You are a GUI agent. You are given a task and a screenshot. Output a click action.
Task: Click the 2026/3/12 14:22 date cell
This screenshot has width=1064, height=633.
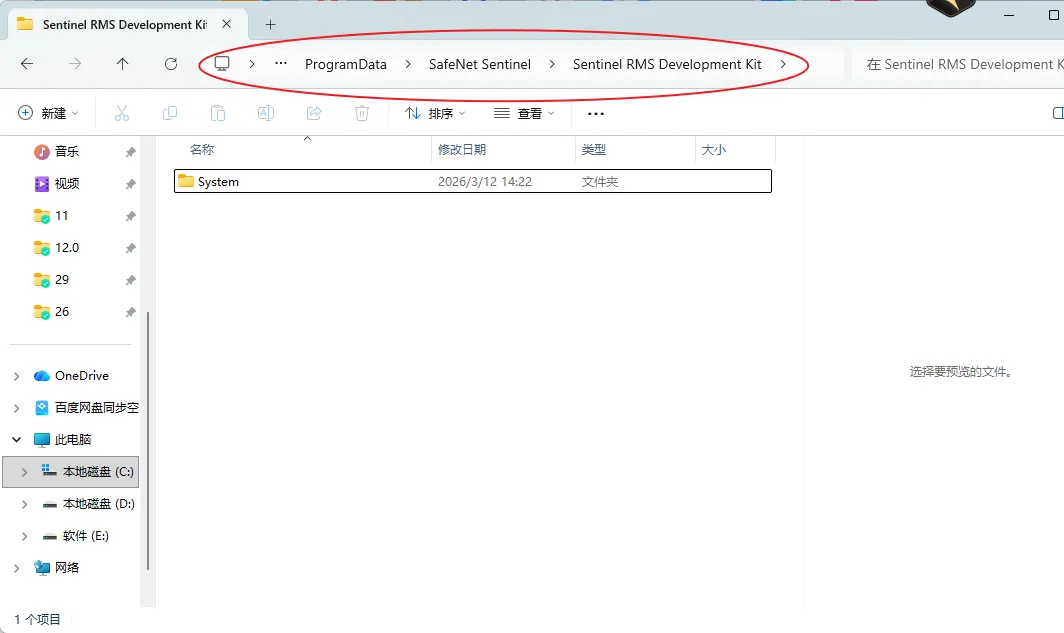coord(484,182)
